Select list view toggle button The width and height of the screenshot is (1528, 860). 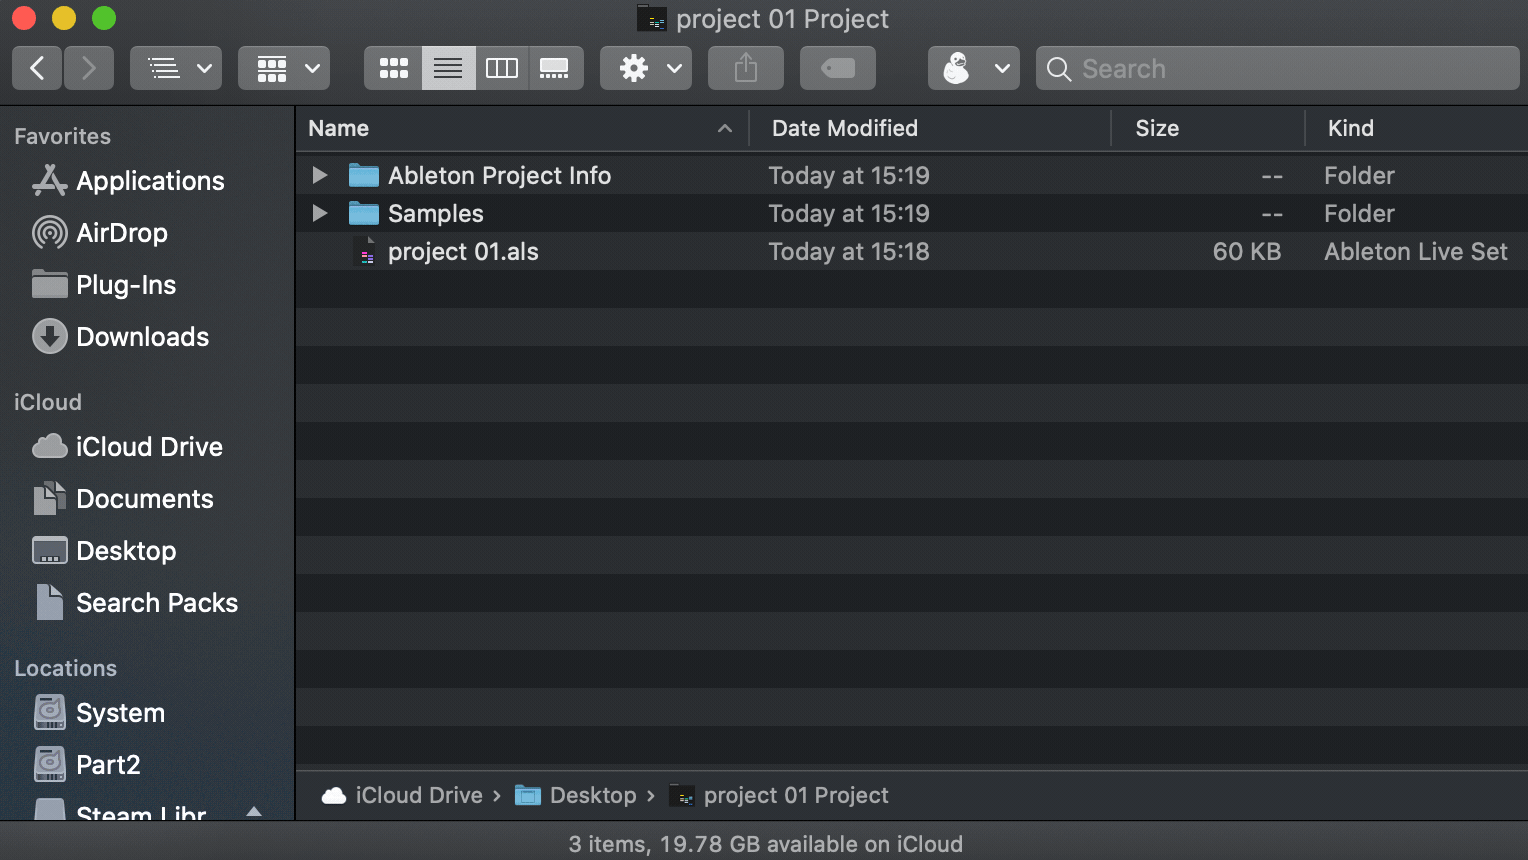click(x=448, y=68)
